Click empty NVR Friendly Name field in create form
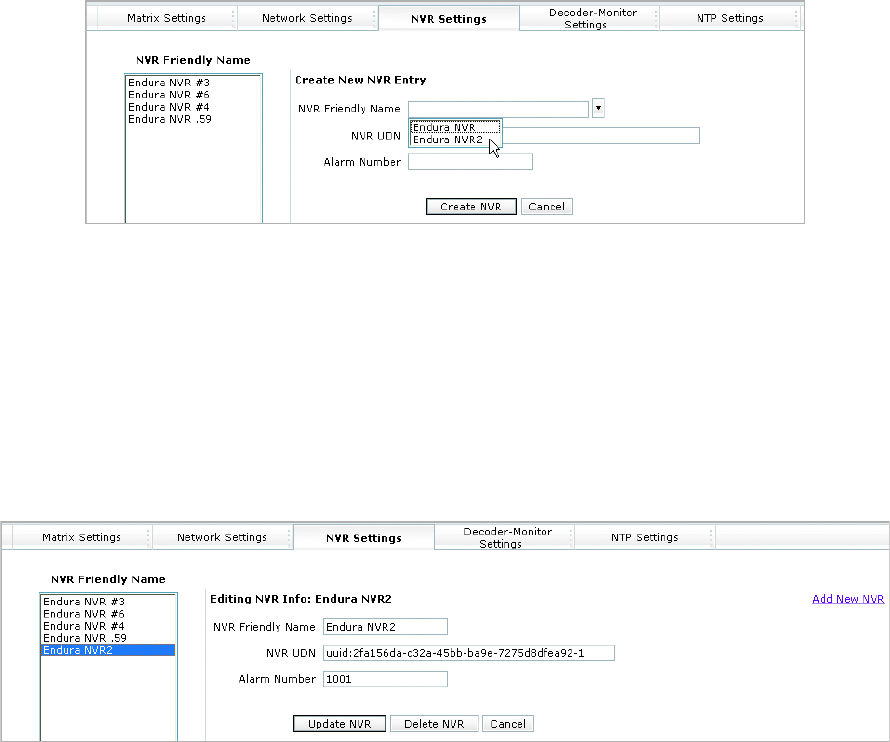890x742 pixels. 498,109
